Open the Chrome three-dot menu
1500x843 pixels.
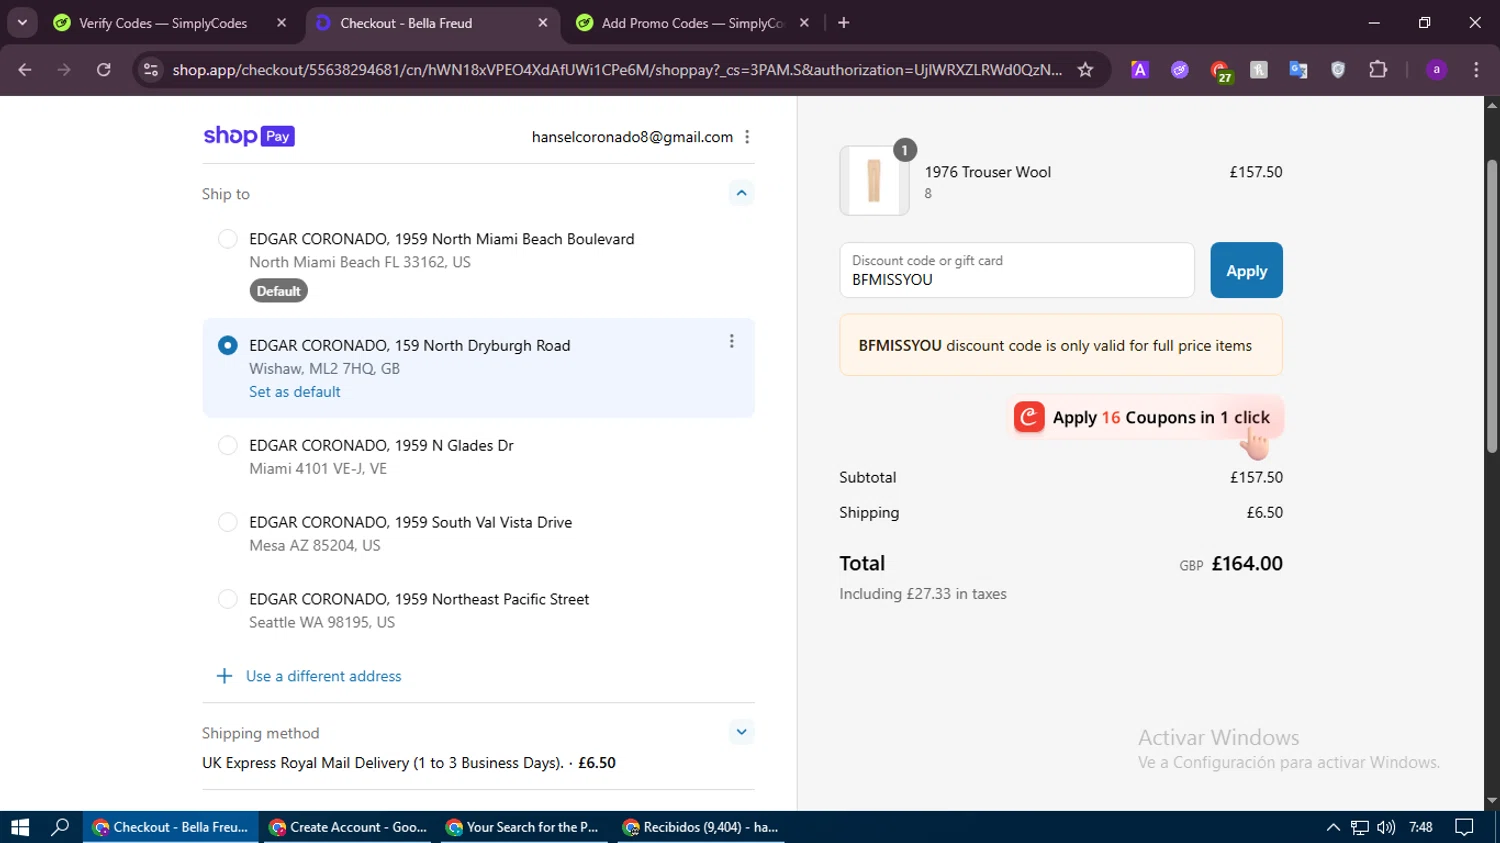point(1476,70)
